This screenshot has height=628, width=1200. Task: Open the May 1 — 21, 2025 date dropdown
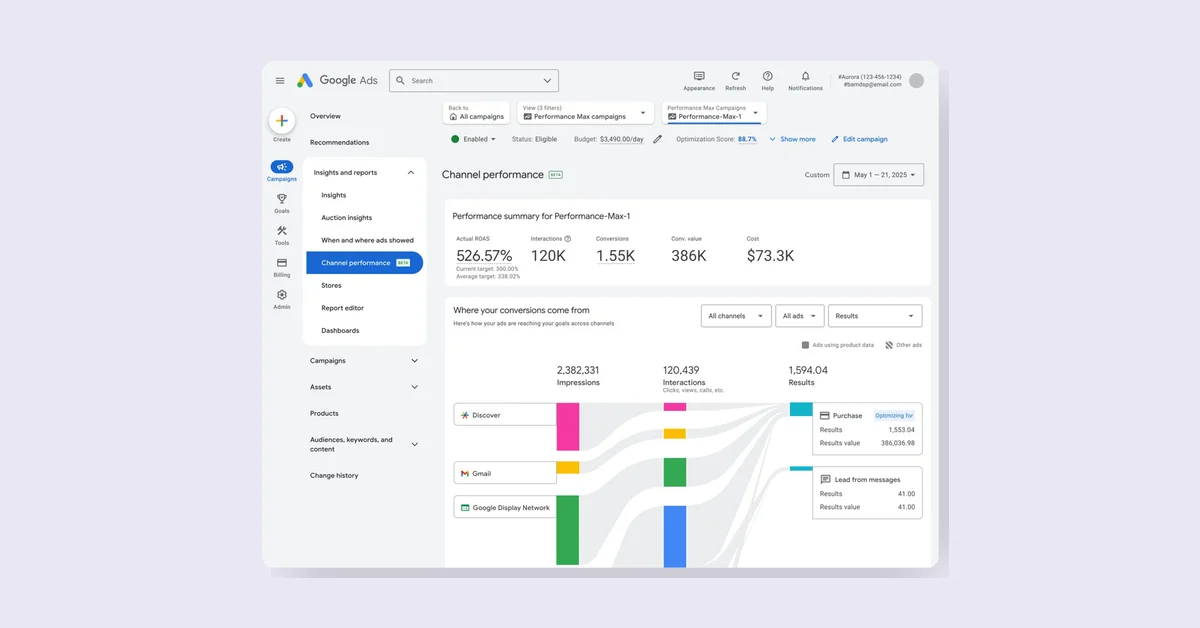[x=879, y=175]
